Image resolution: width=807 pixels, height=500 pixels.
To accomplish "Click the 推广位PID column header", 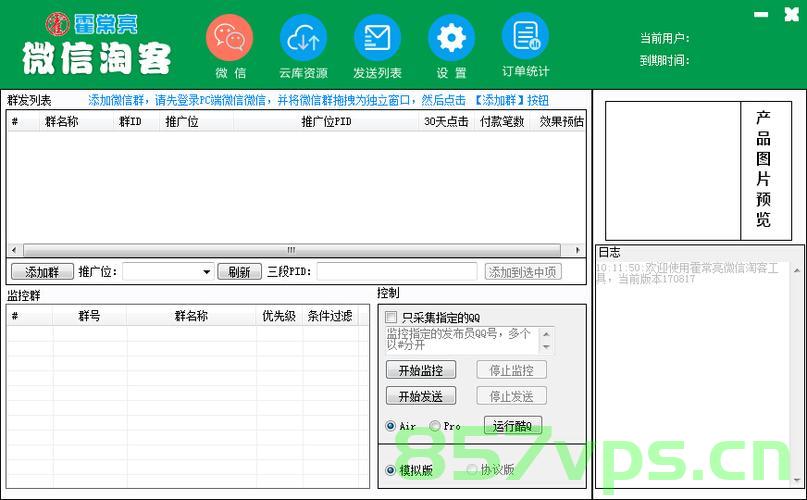I will tap(326, 122).
